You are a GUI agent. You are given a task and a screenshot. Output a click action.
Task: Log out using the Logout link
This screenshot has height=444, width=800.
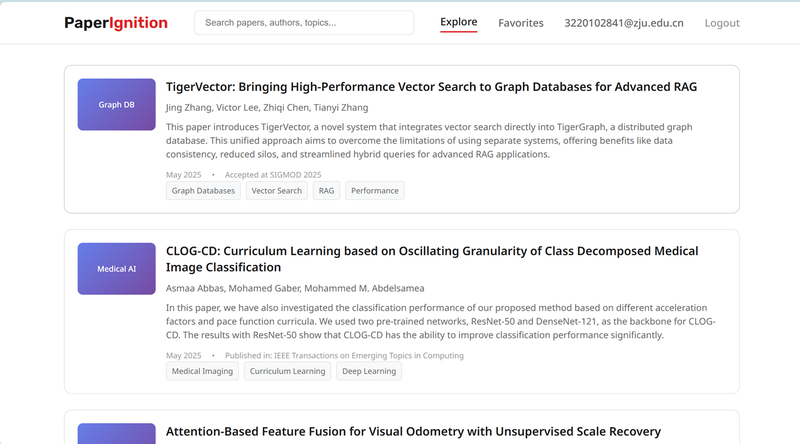(x=722, y=23)
